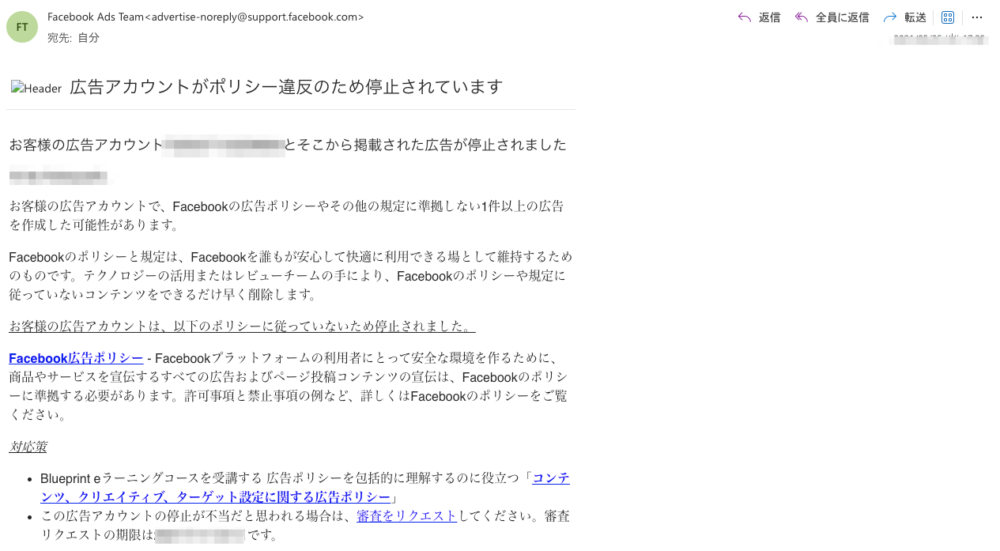Click the blurred received date at top right

939,40
